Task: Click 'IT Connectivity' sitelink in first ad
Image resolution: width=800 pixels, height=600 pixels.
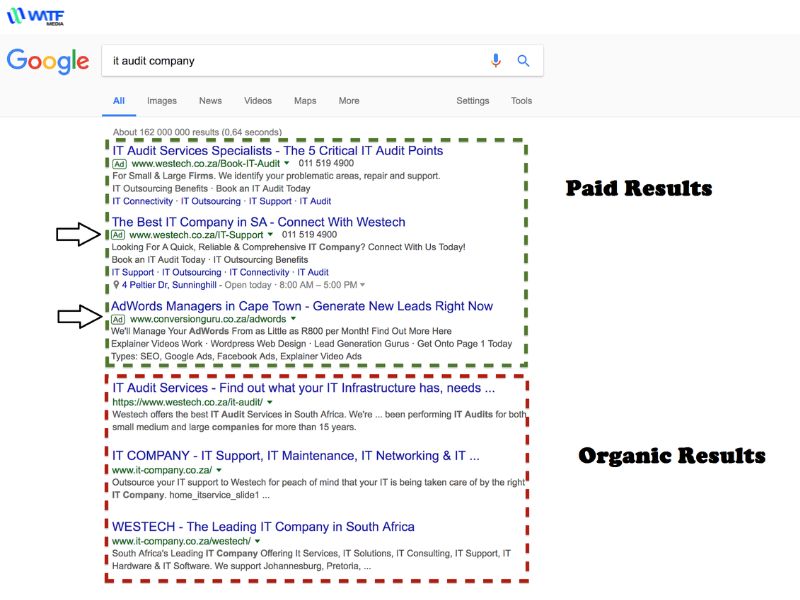Action: click(x=142, y=201)
